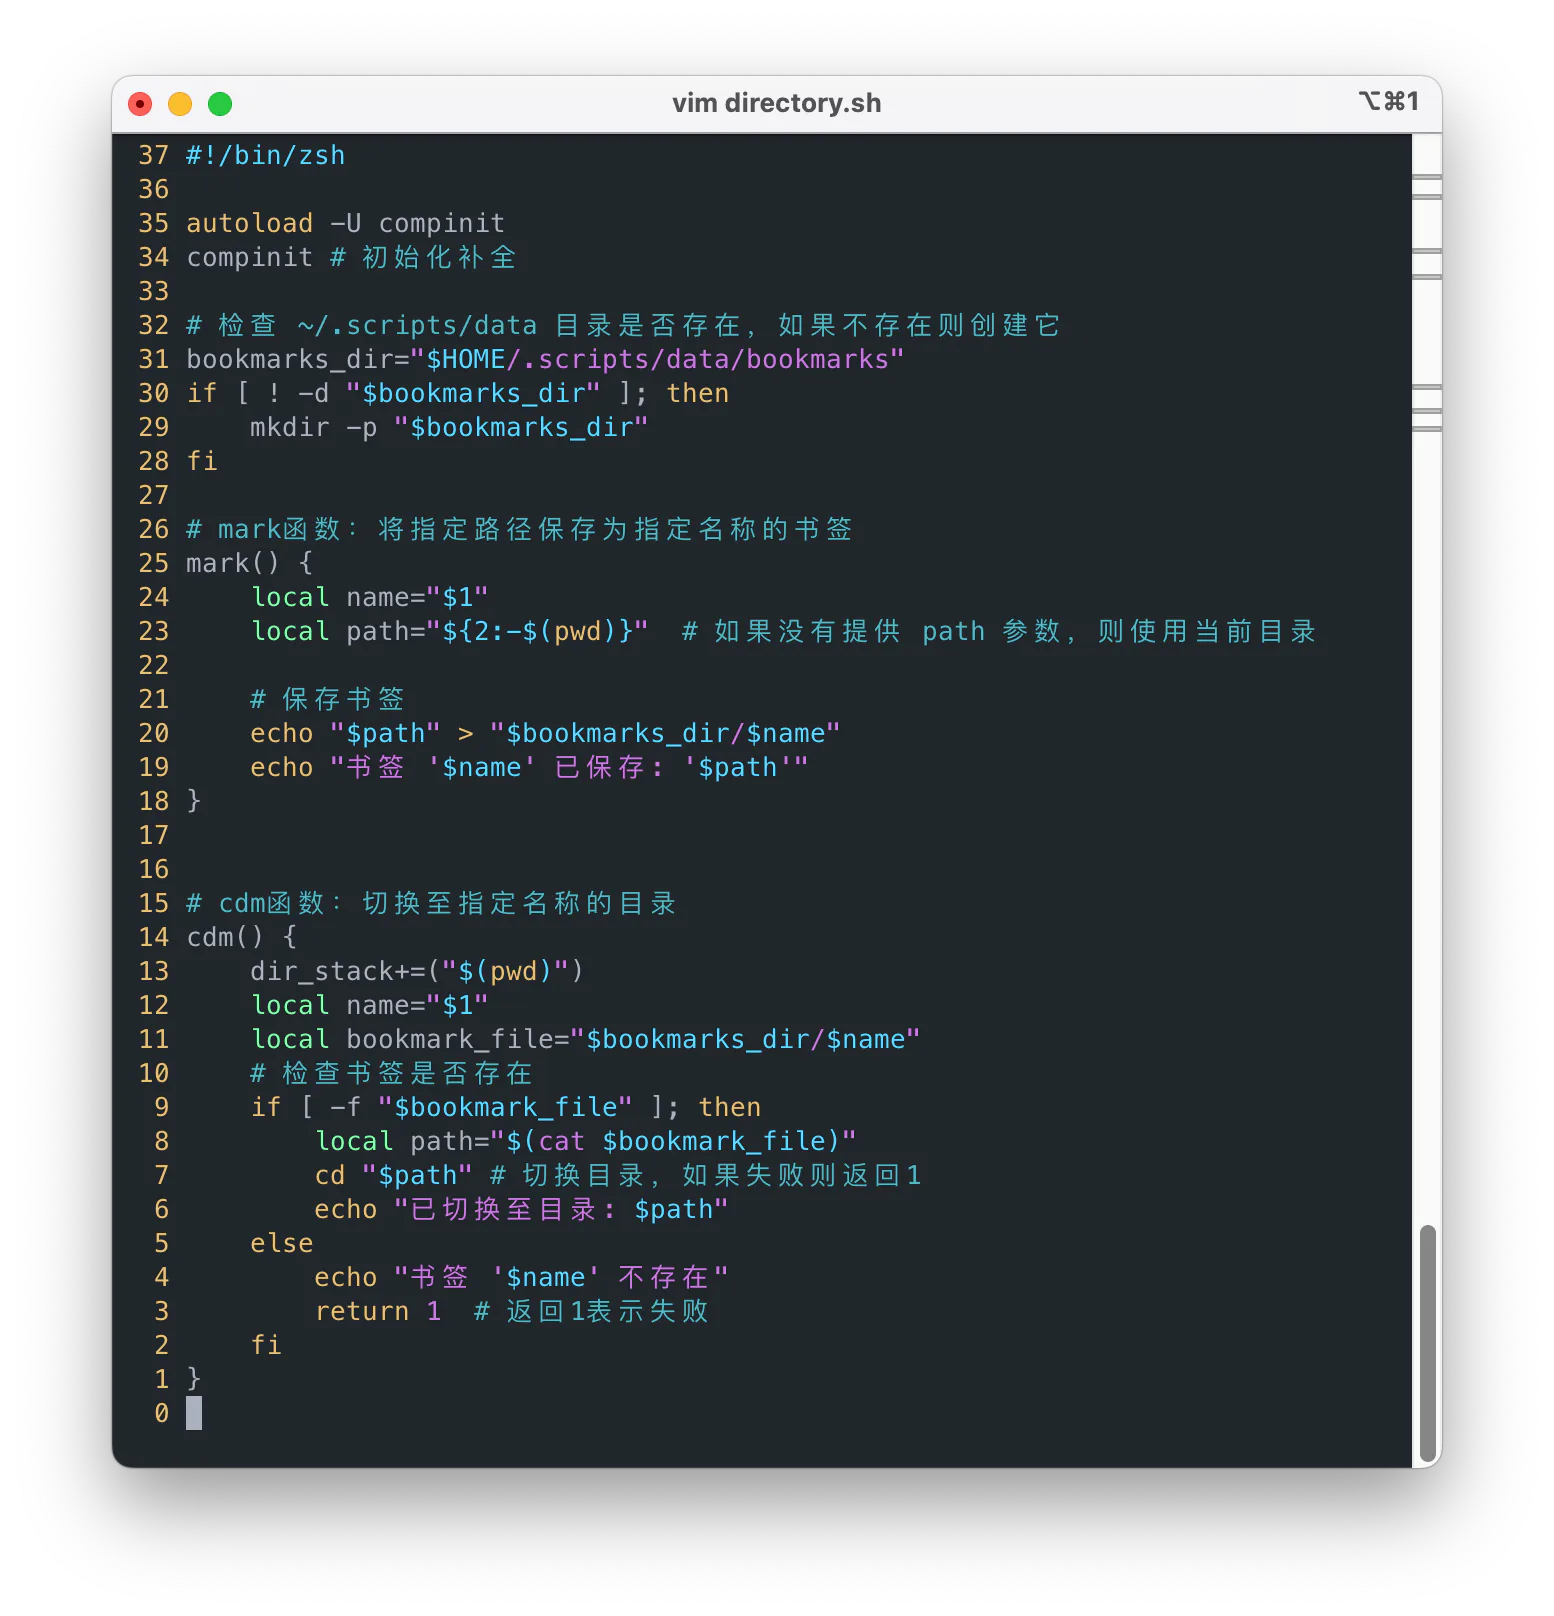The height and width of the screenshot is (1616, 1554).
Task: Click the standalone "fi" on line 28
Action: [202, 462]
